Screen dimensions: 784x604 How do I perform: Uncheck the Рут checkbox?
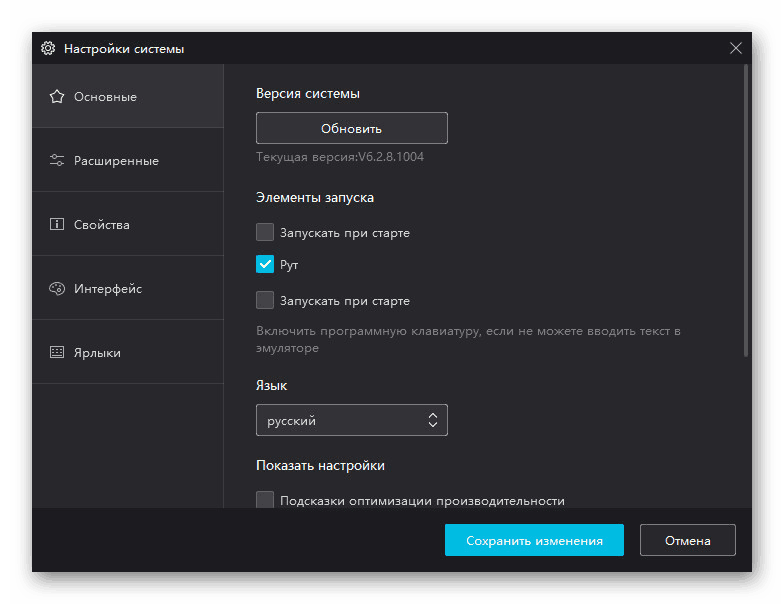tap(265, 265)
